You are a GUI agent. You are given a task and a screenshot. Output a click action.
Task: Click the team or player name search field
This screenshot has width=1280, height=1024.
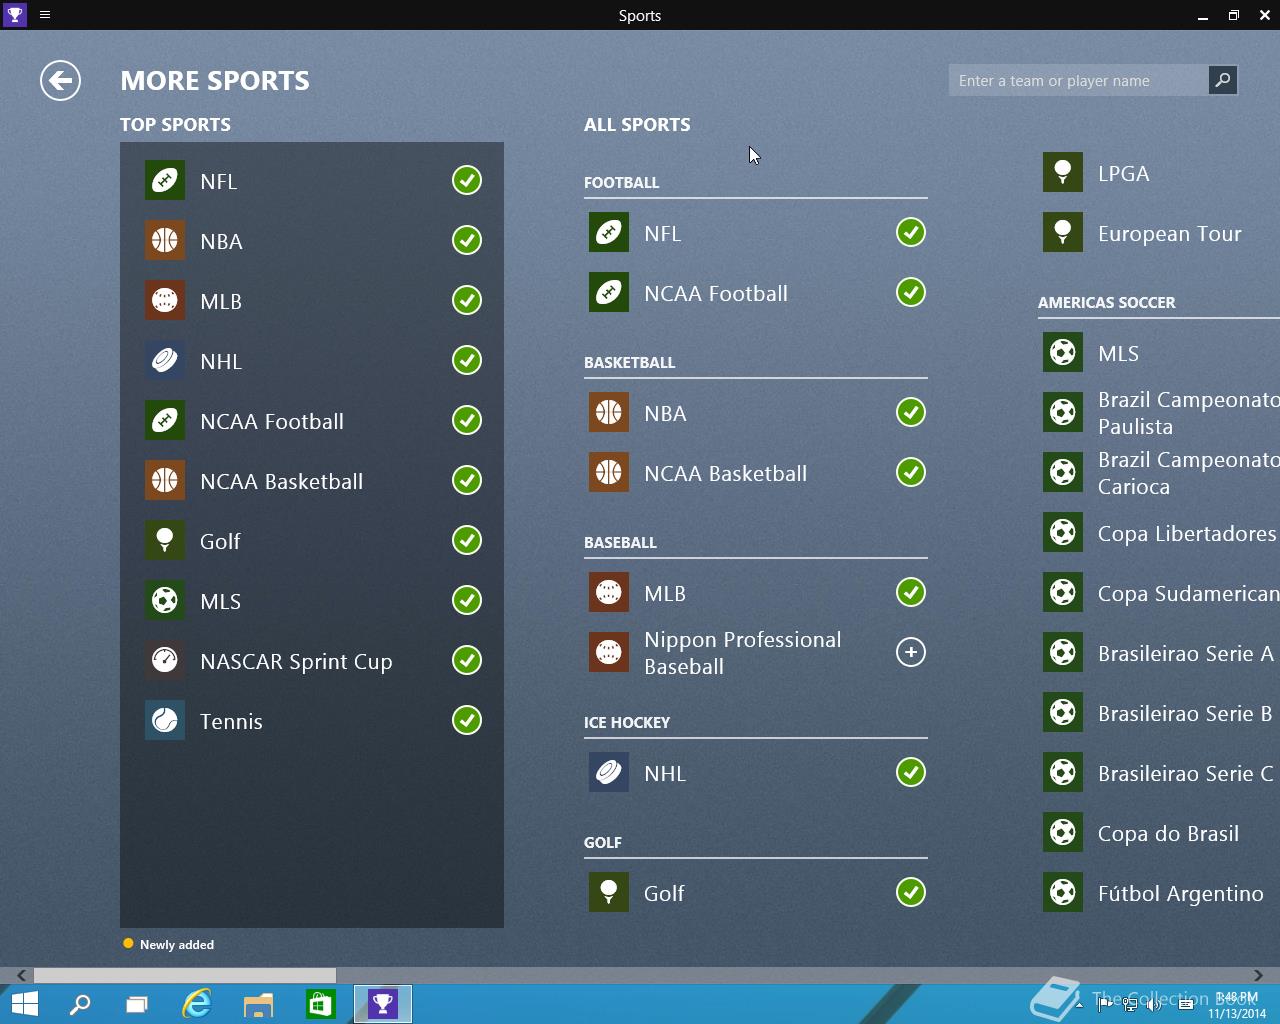[1078, 80]
